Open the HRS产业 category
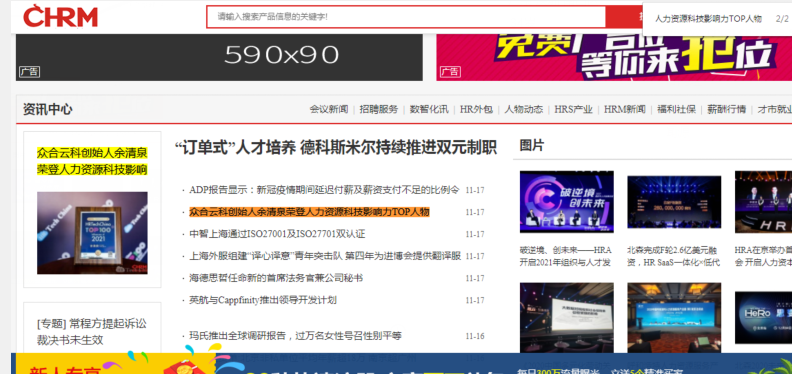 [573, 109]
